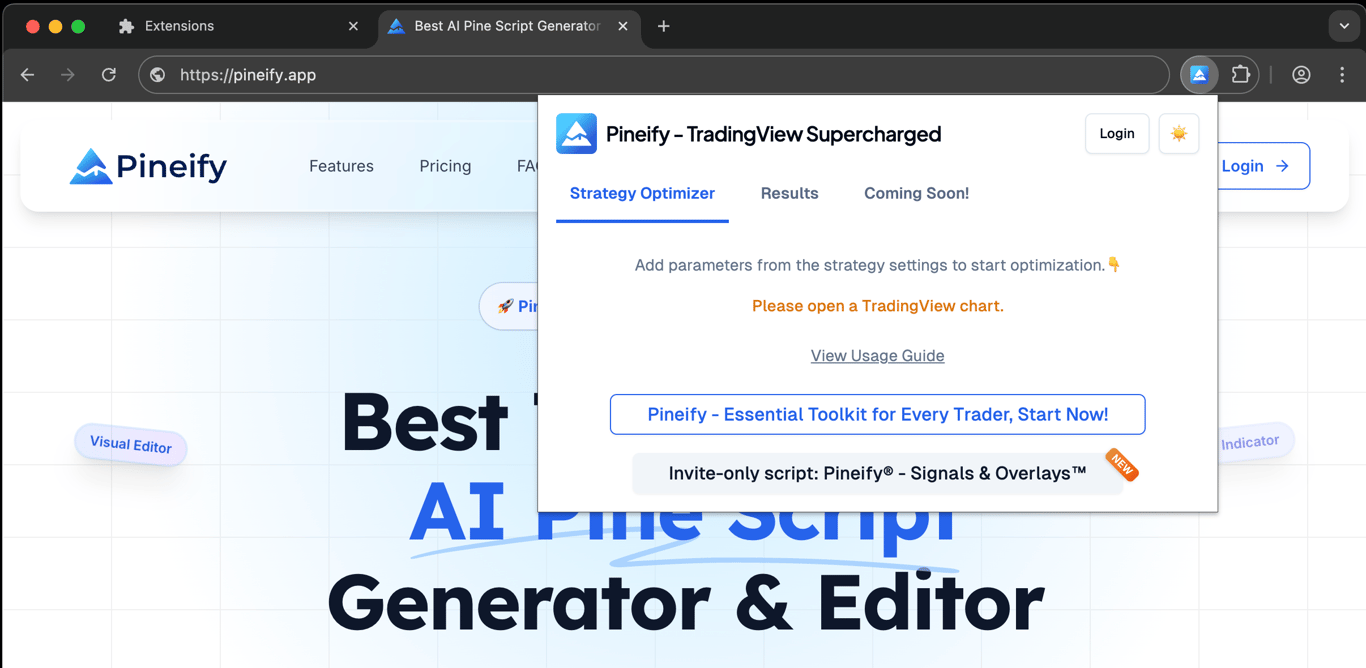Expand the tab search dropdown arrow
Viewport: 1366px width, 668px height.
(1343, 26)
